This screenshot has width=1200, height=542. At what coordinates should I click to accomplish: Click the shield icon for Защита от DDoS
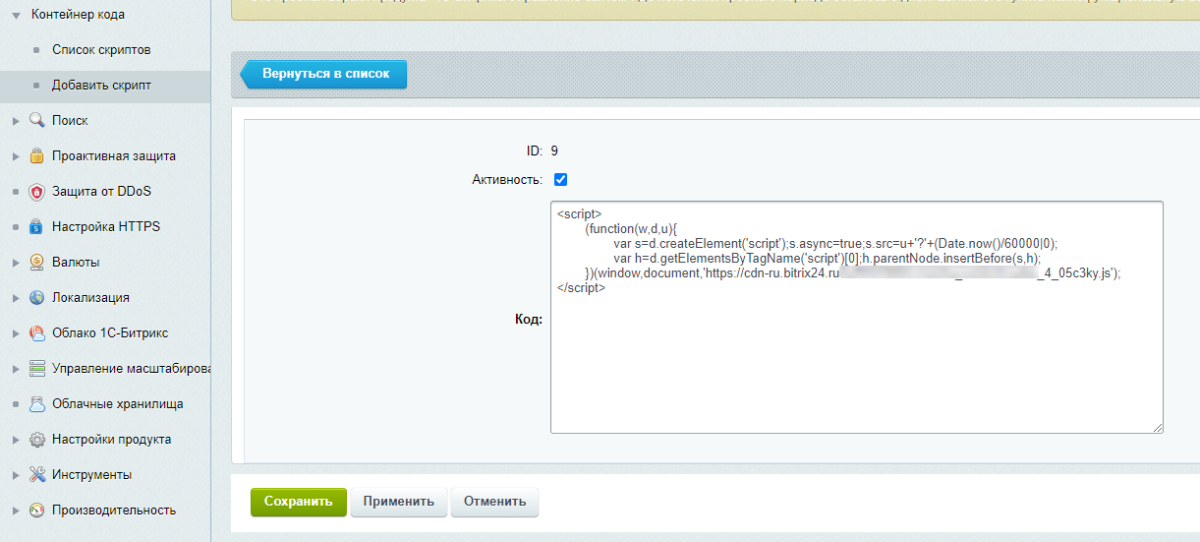coord(37,192)
